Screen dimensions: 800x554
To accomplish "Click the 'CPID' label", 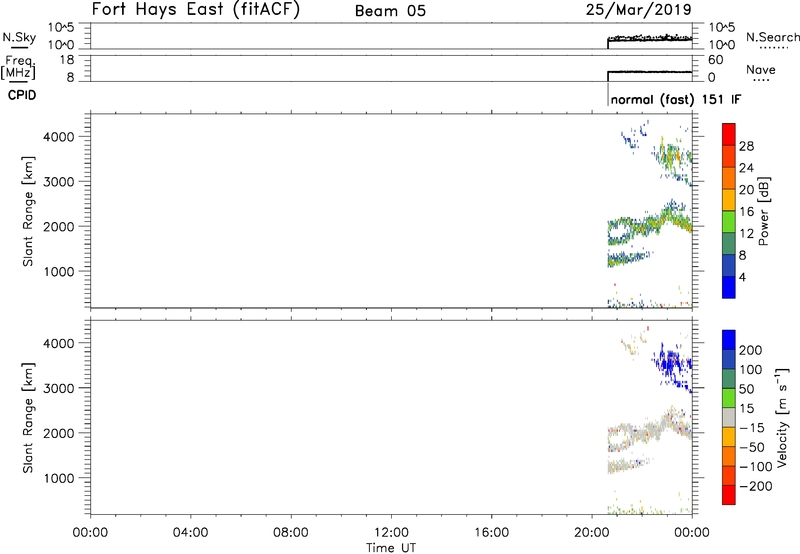I will 22,95.
